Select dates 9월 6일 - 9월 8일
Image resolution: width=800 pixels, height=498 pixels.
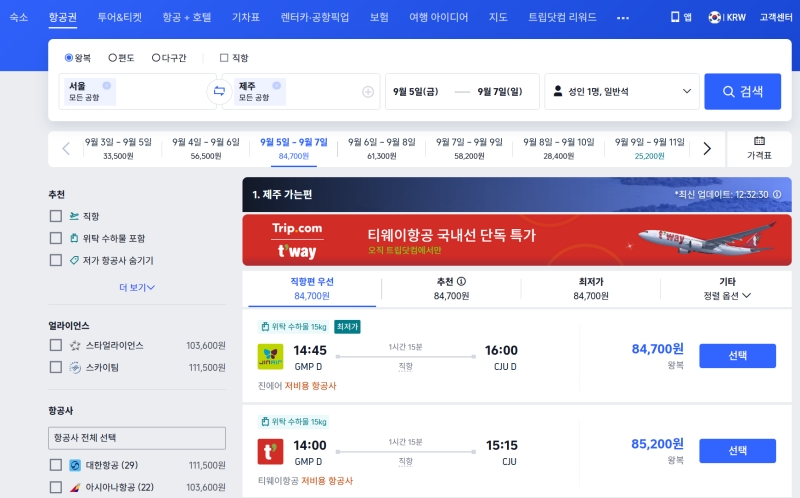coord(382,148)
